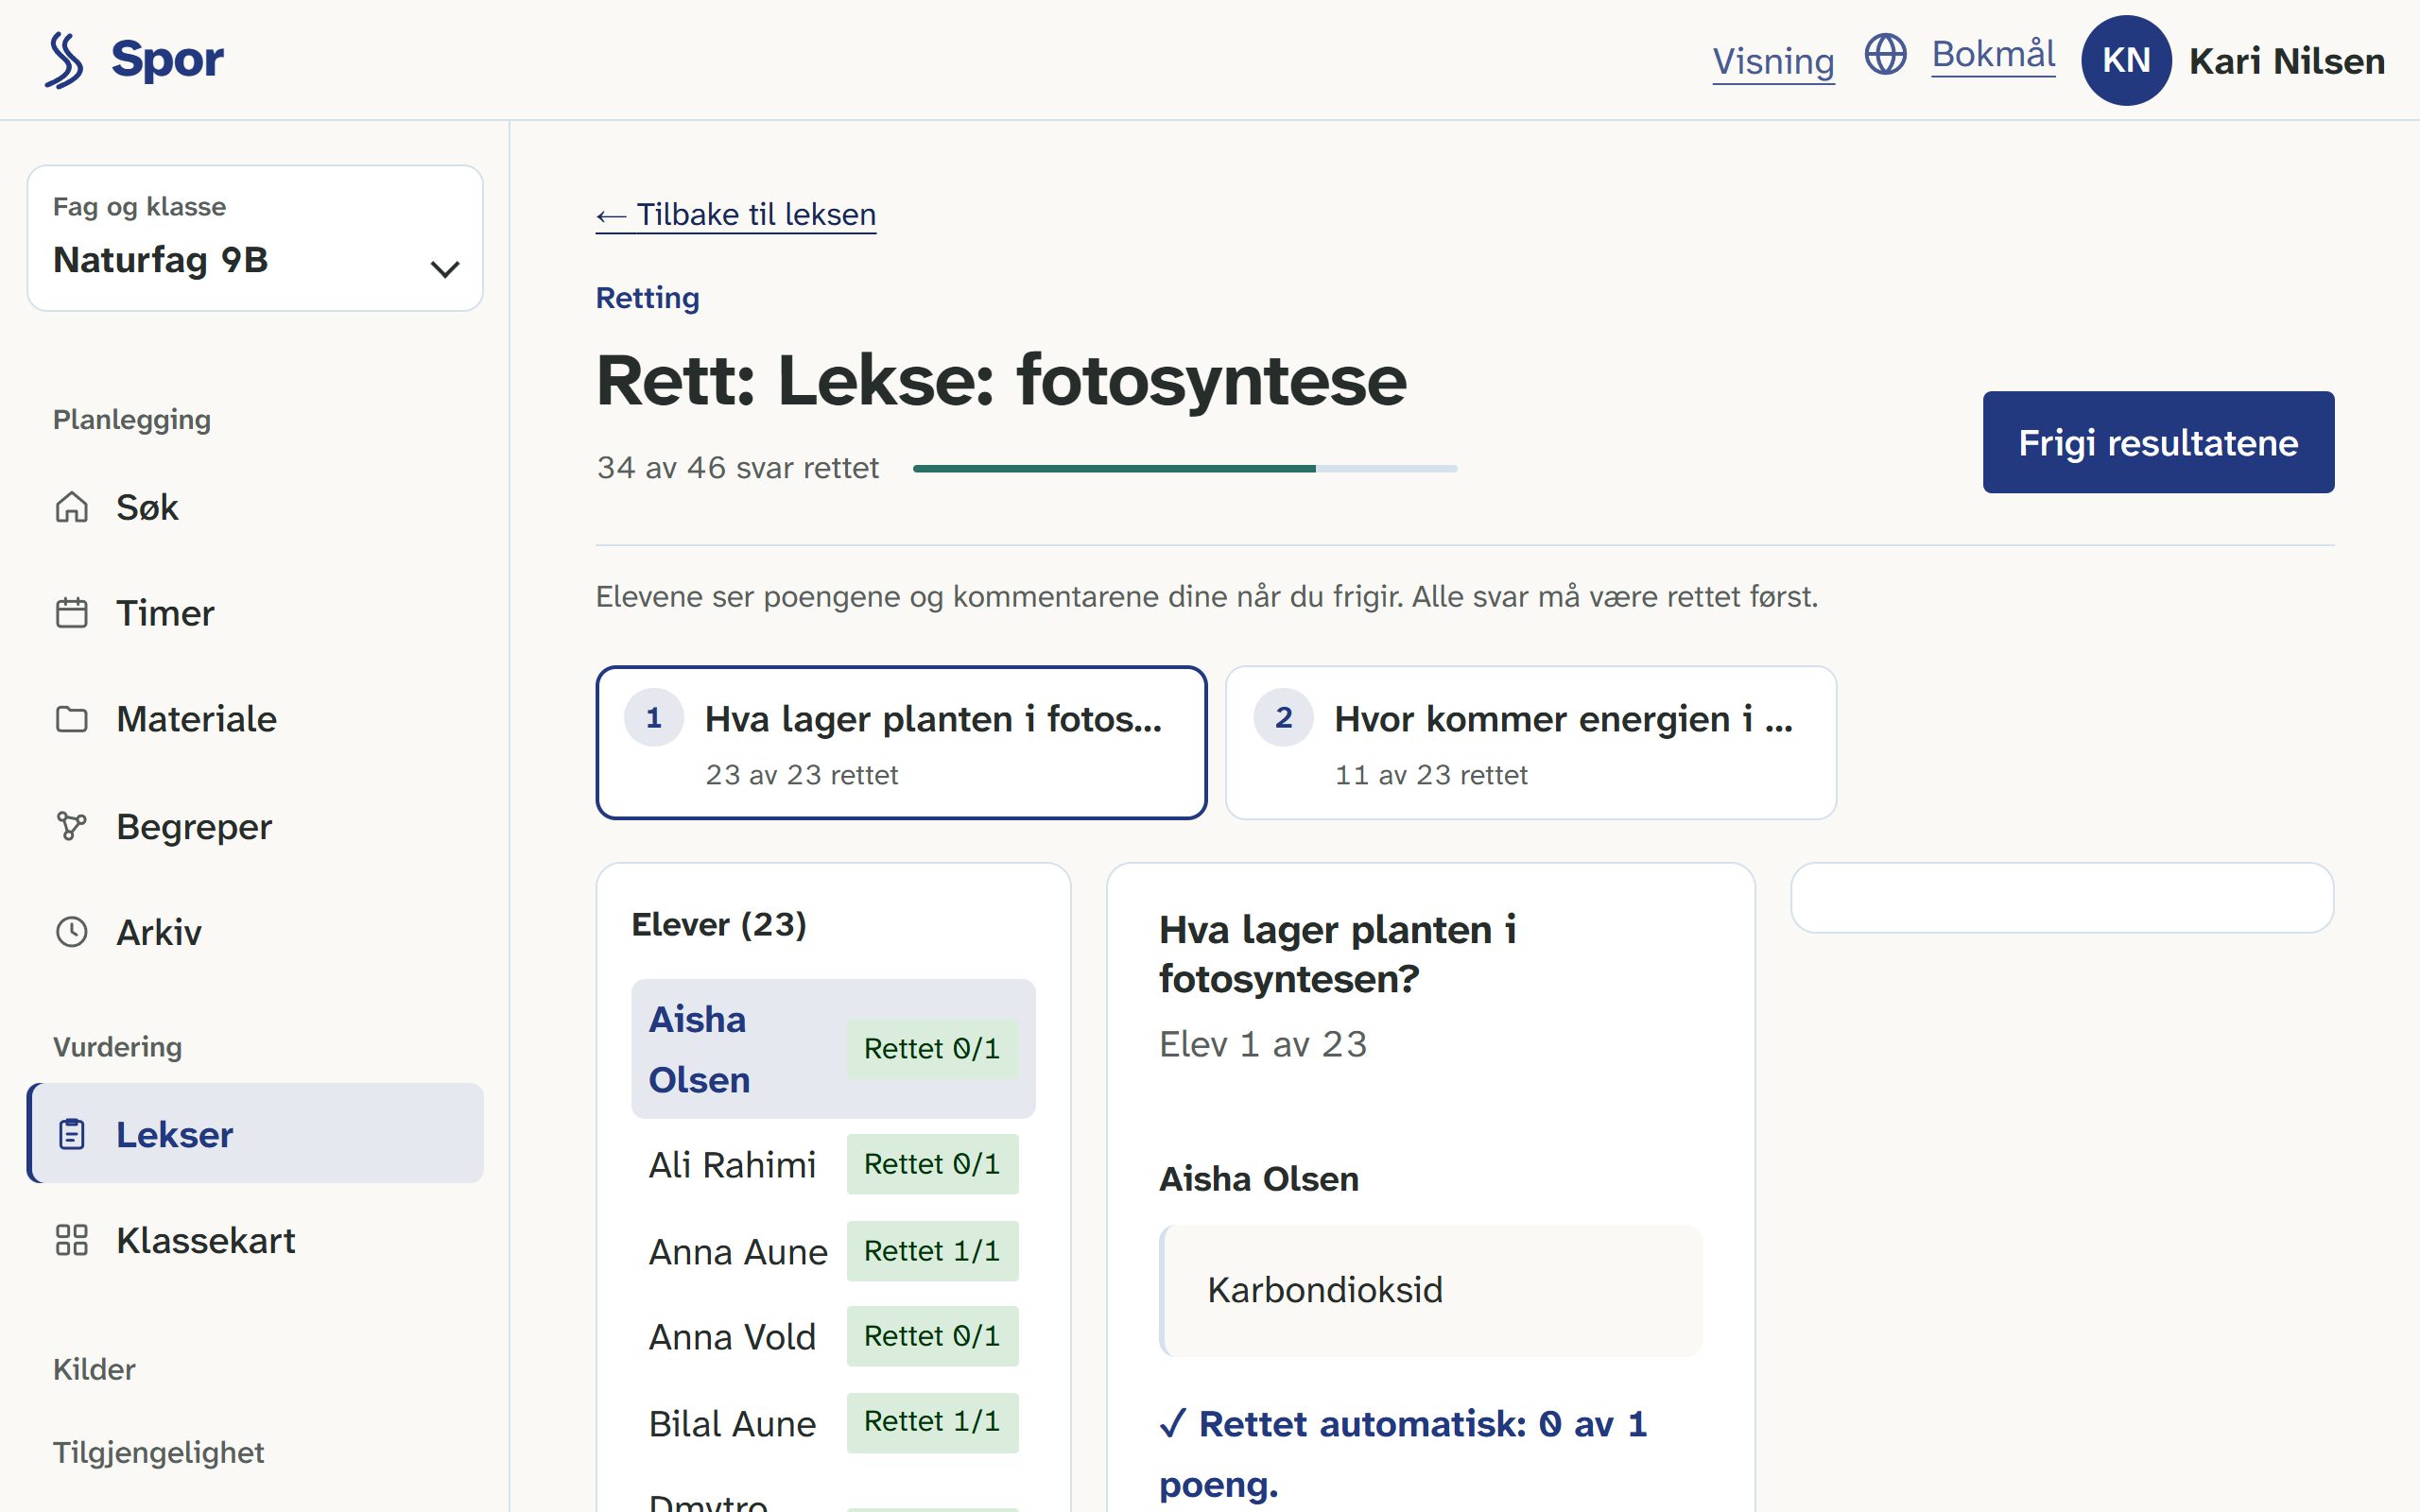This screenshot has height=1512, width=2420.
Task: Click the '34 av 46 svar rettet' text
Action: pos(738,468)
